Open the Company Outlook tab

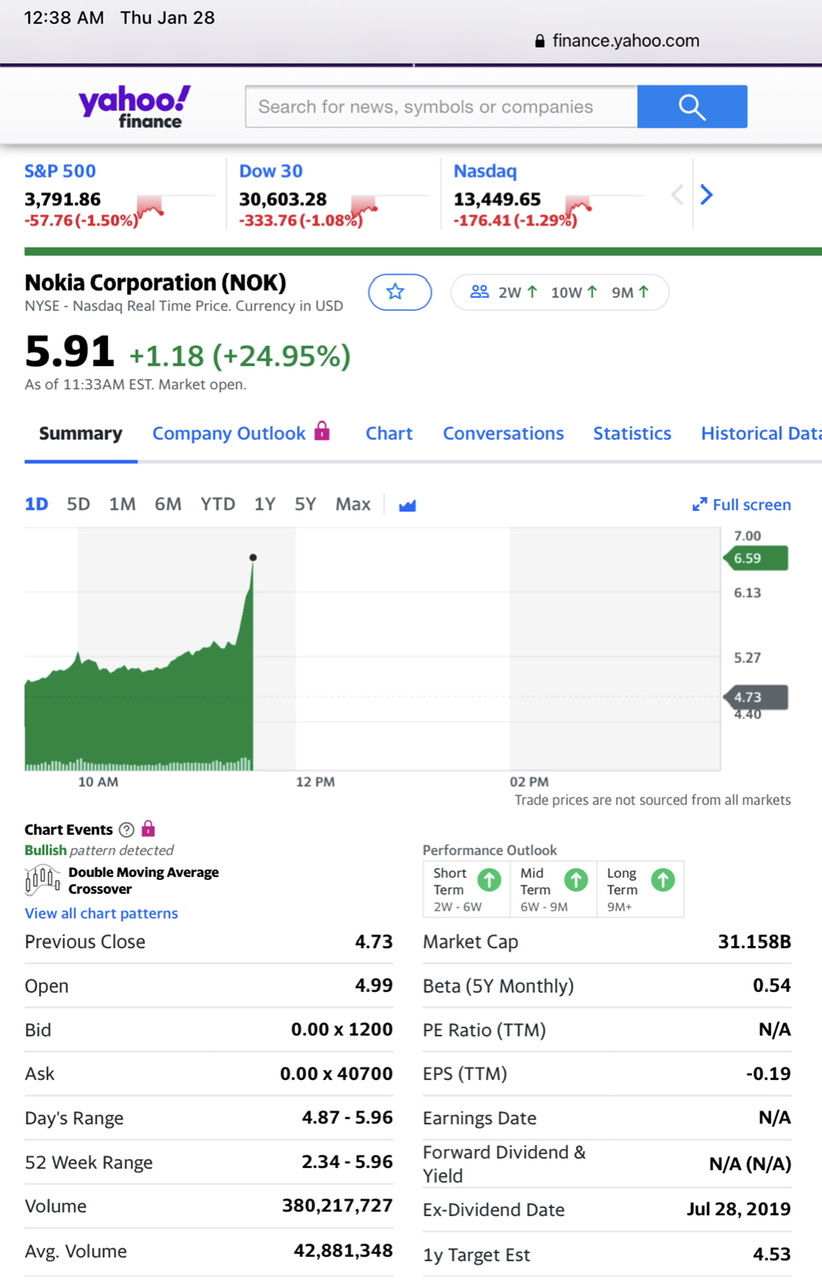coord(229,433)
